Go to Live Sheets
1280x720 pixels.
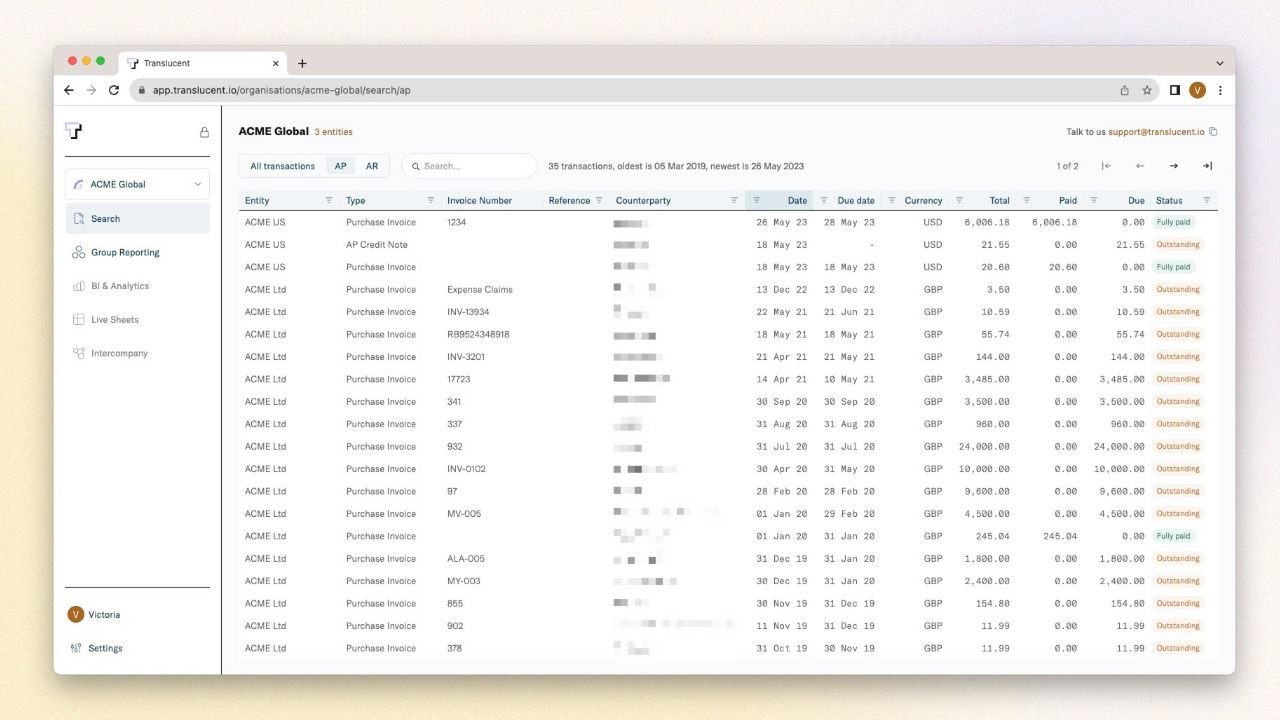114,320
